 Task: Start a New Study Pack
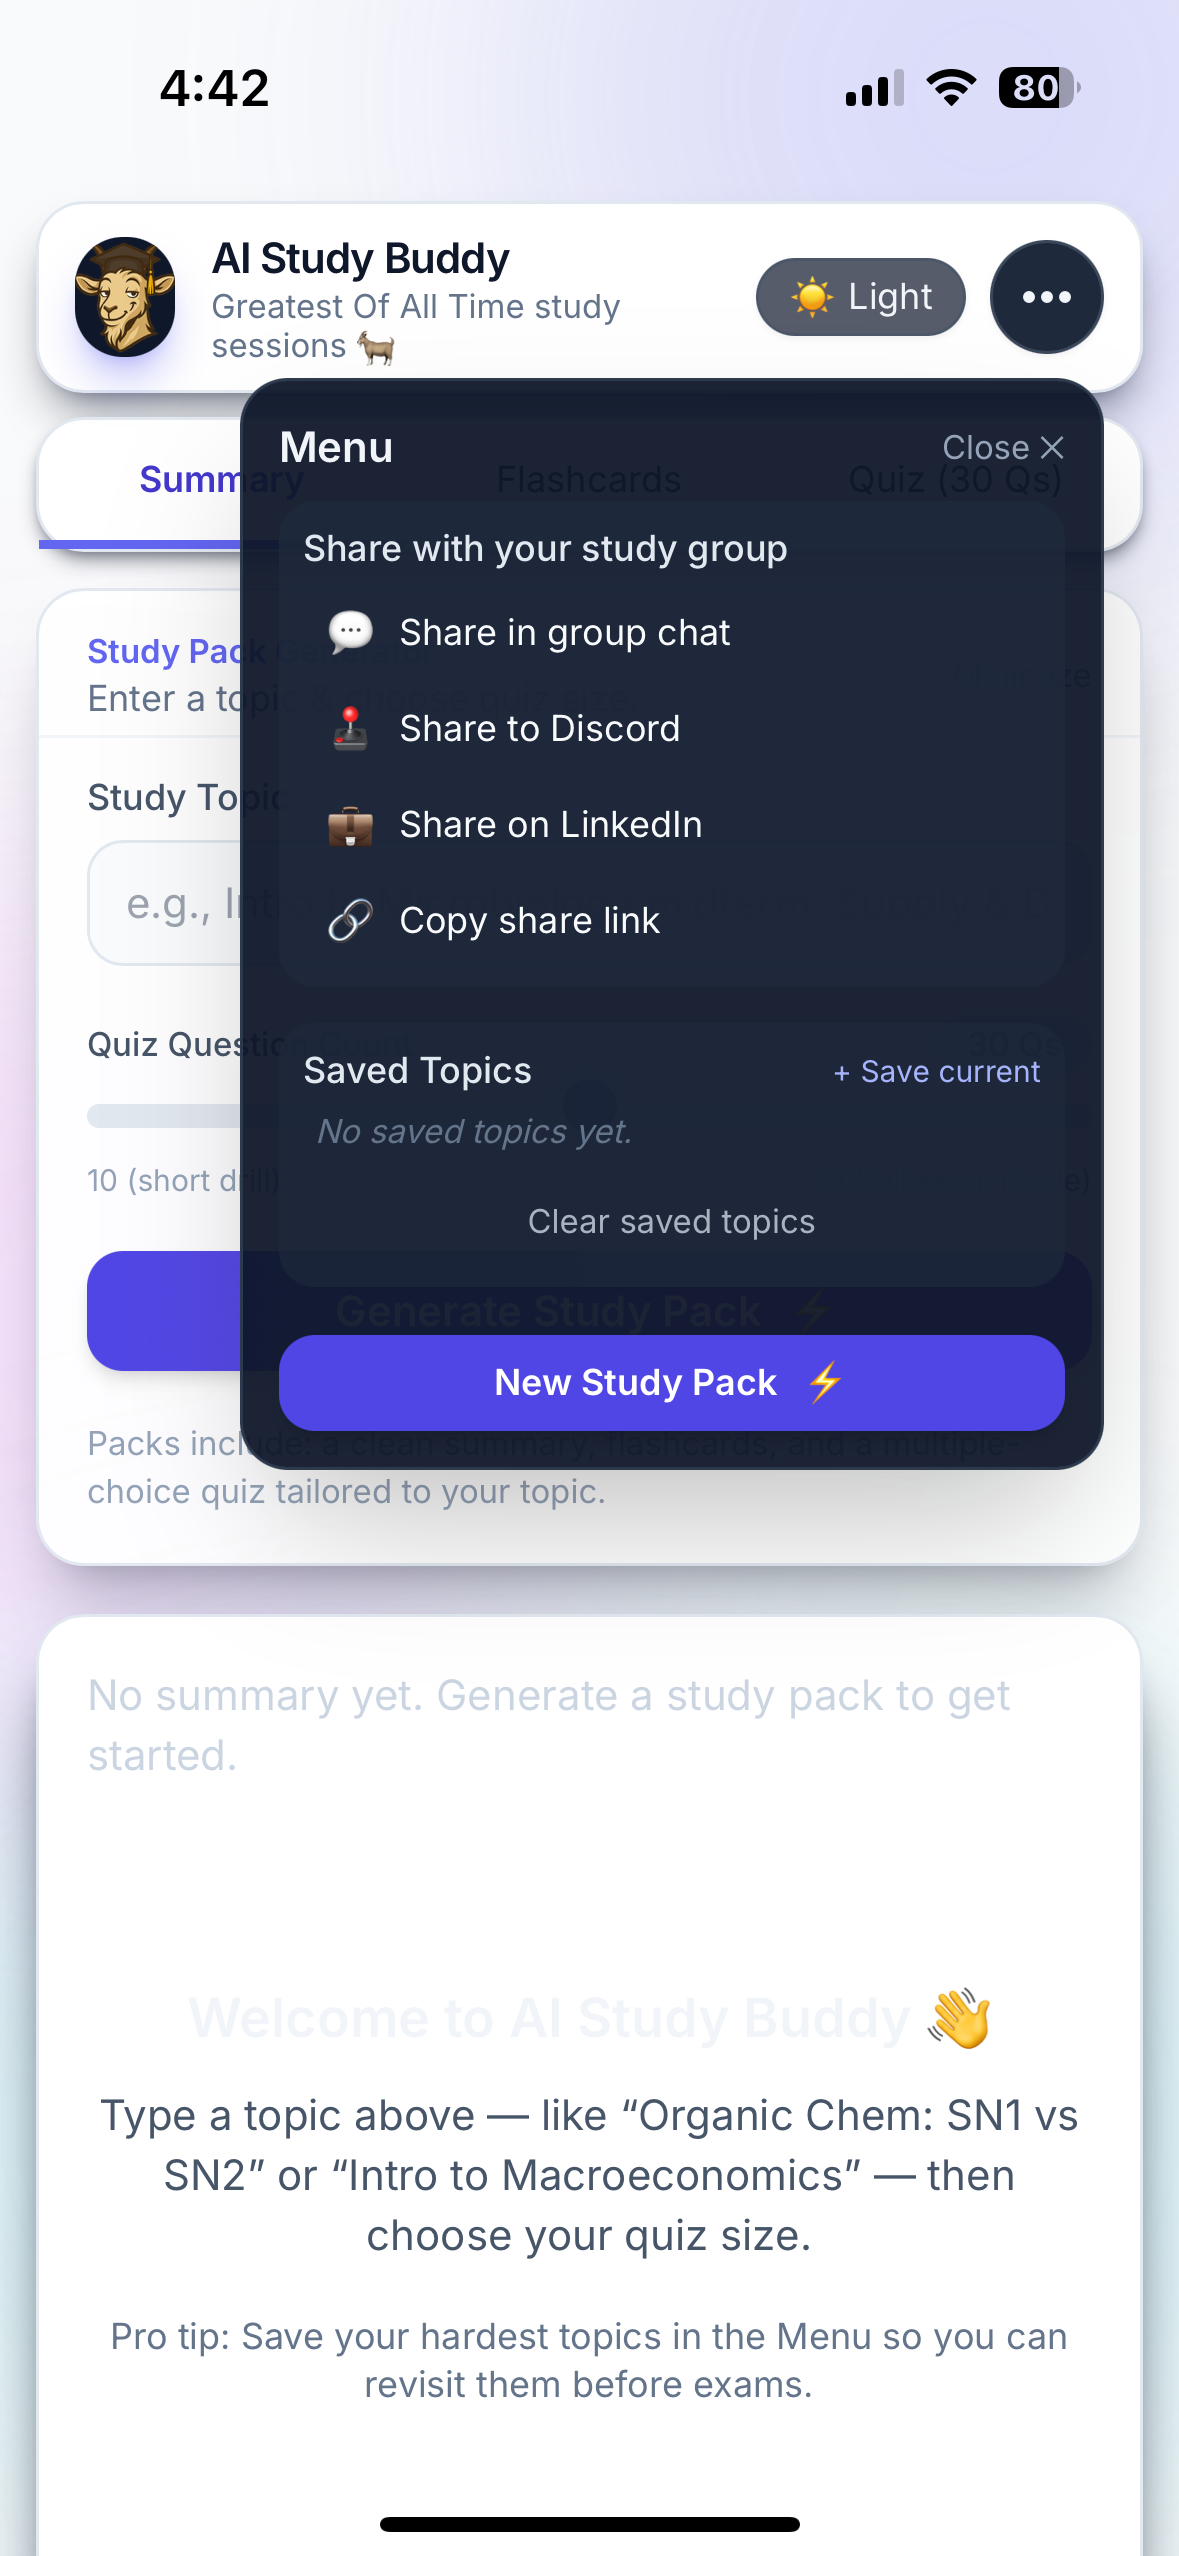[672, 1382]
